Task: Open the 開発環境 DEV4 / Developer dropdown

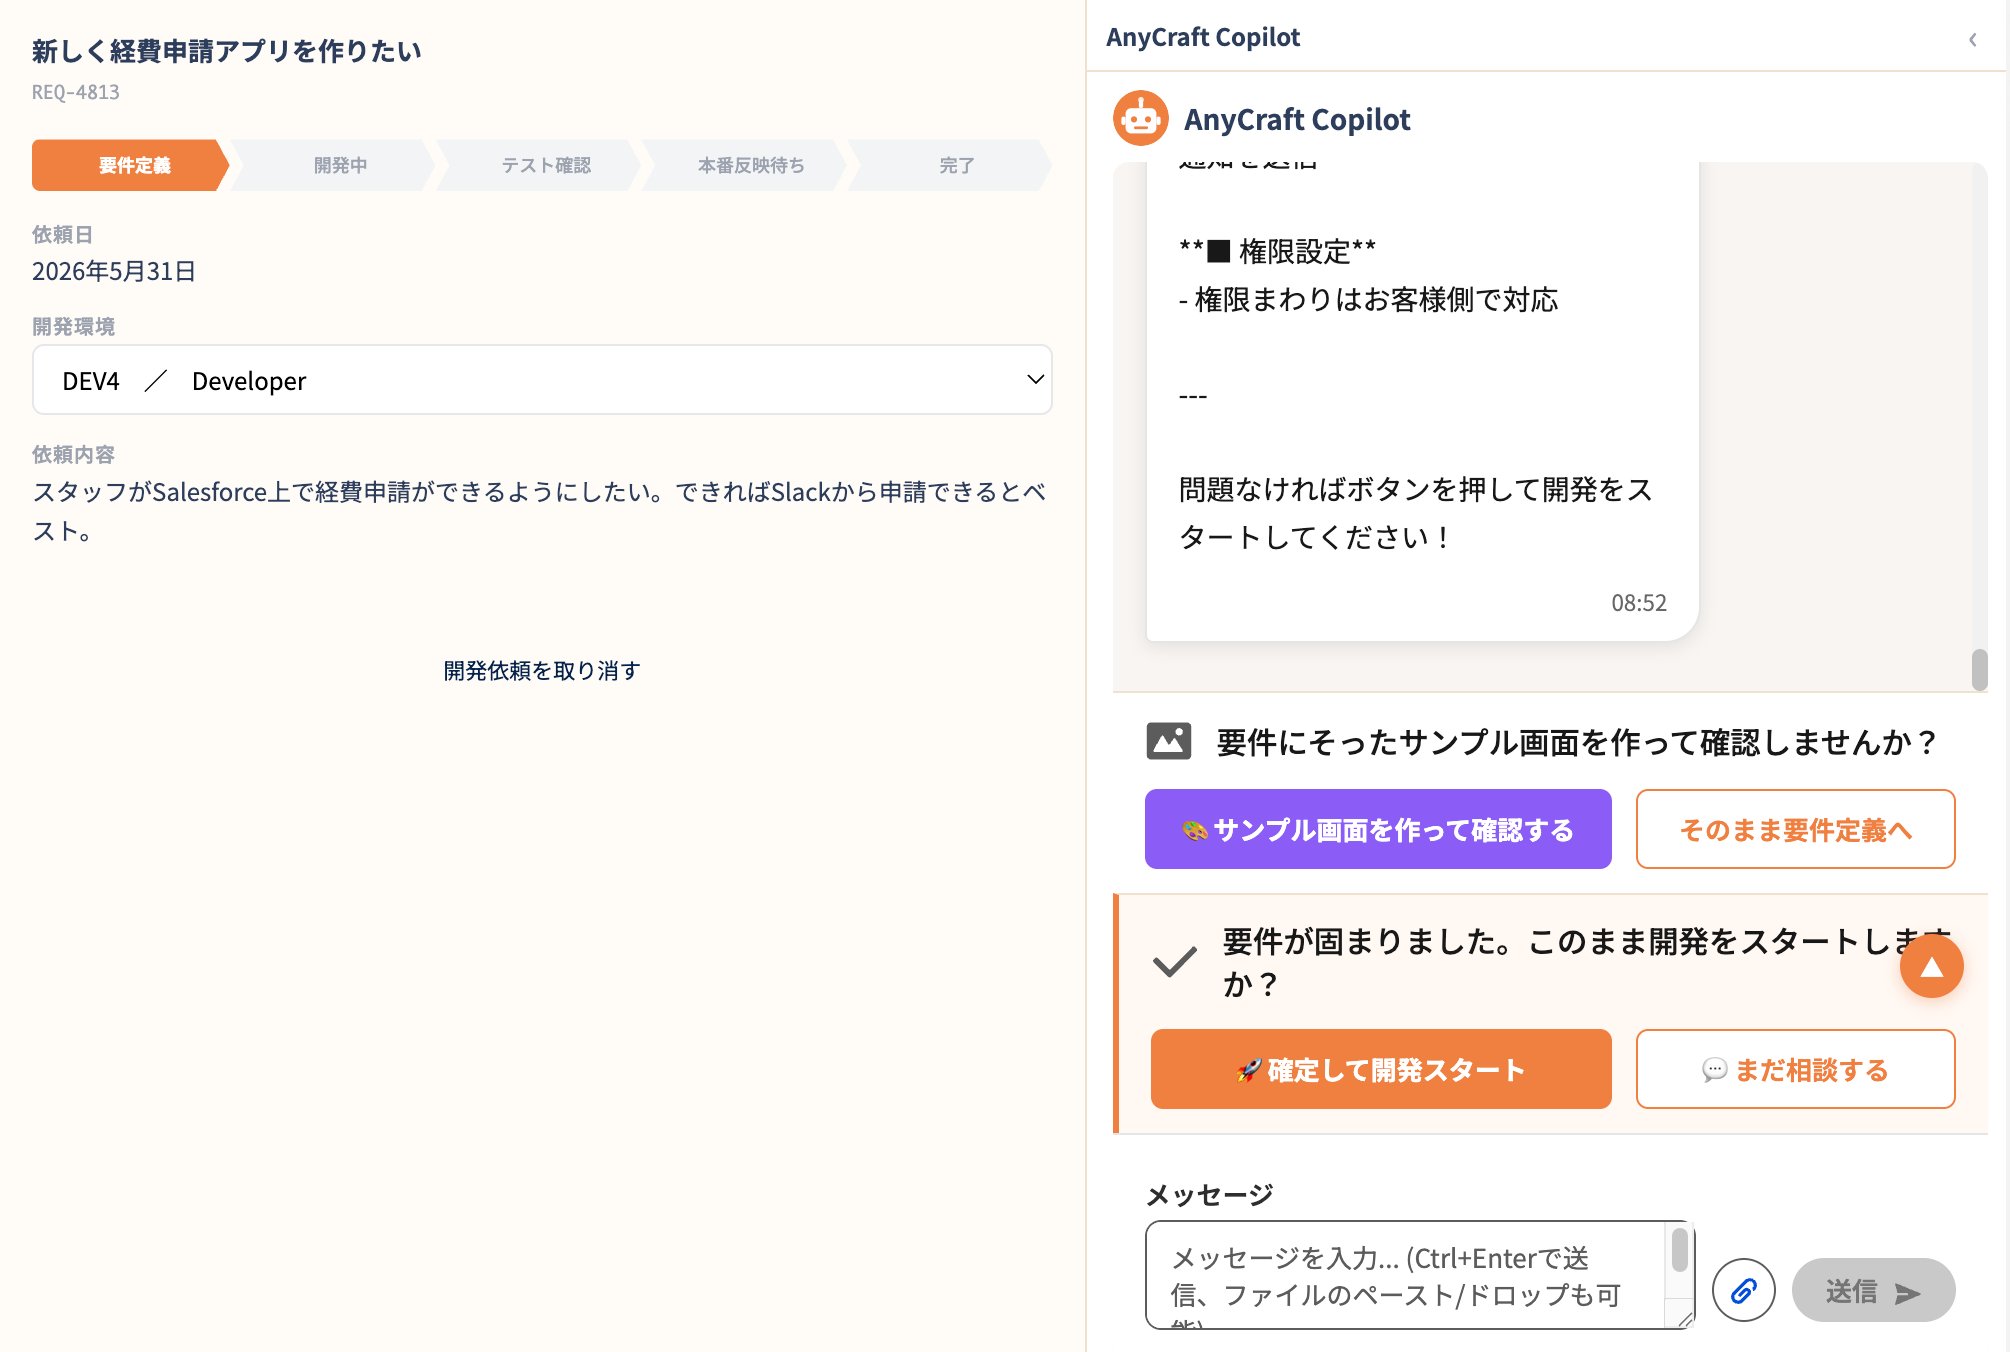Action: tap(542, 380)
